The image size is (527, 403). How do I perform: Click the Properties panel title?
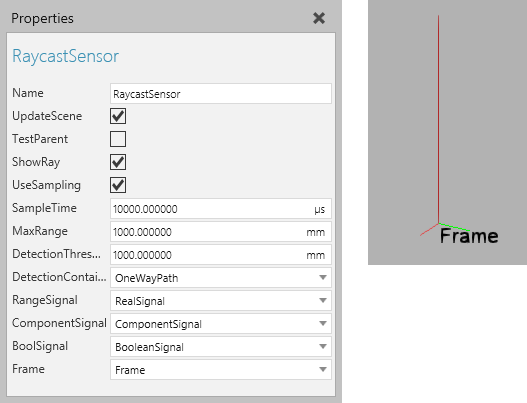[x=42, y=18]
